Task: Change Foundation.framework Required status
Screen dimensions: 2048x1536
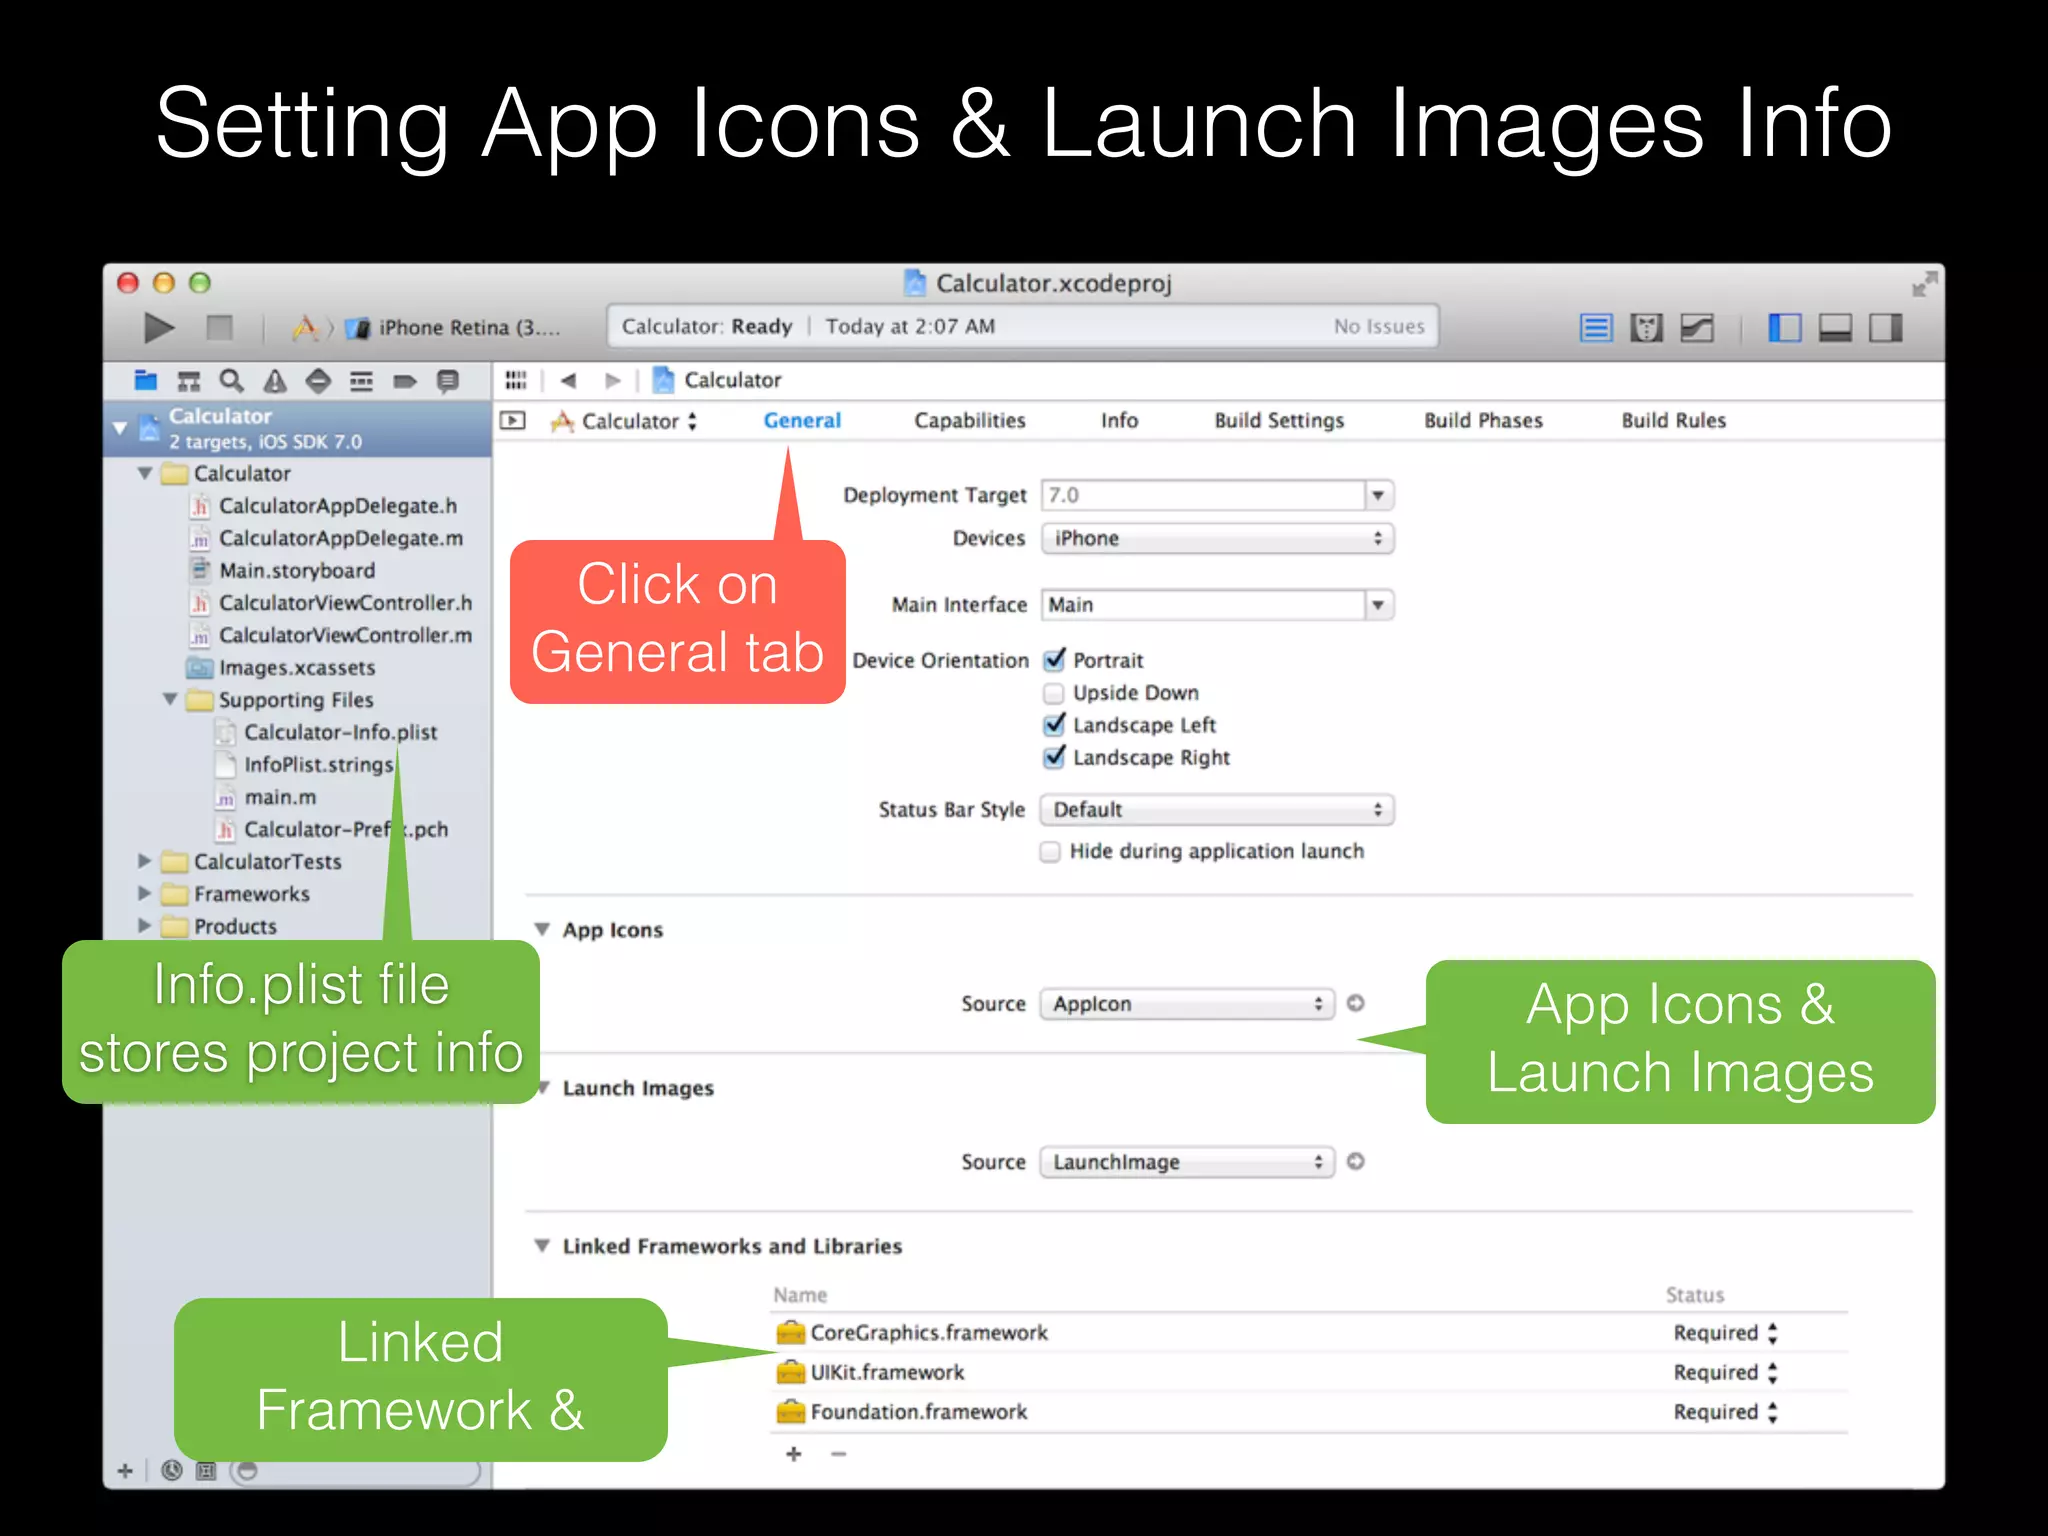Action: (1726, 1412)
